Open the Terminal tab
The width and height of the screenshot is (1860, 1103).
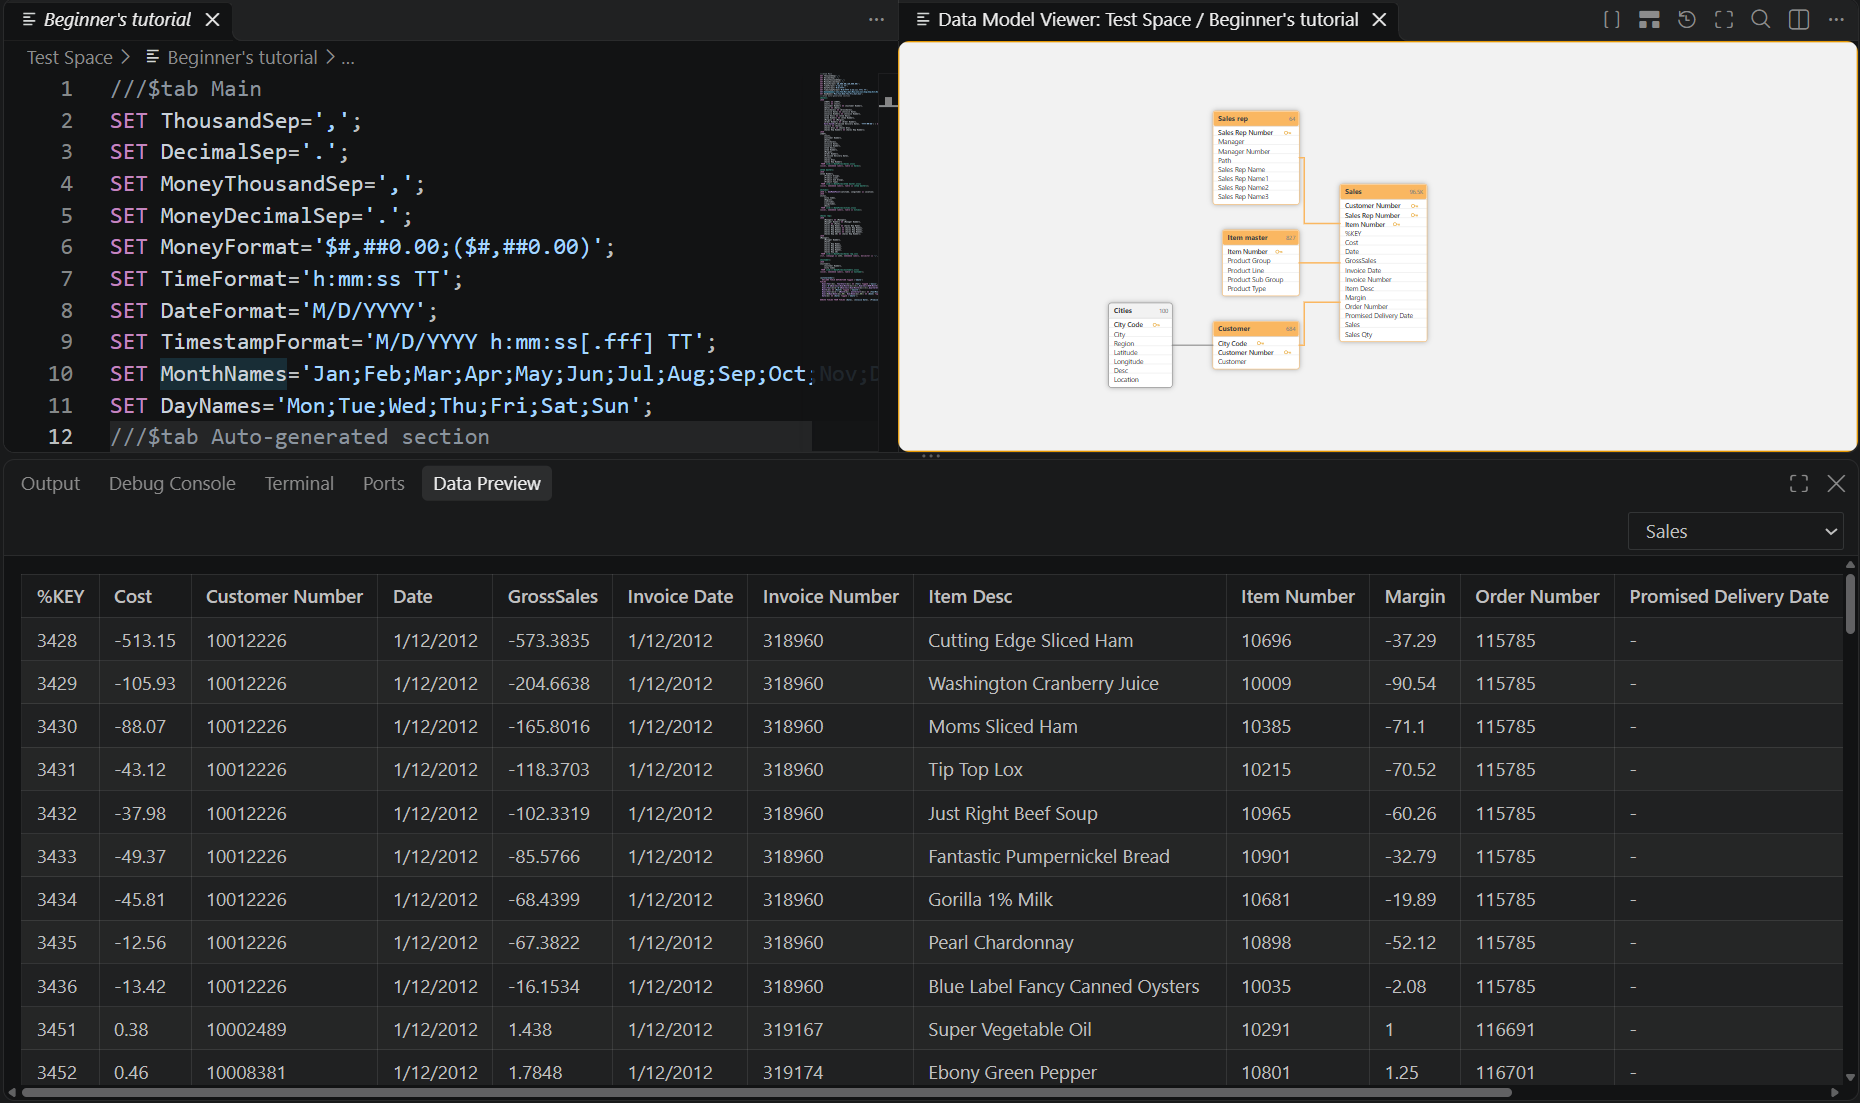click(299, 484)
